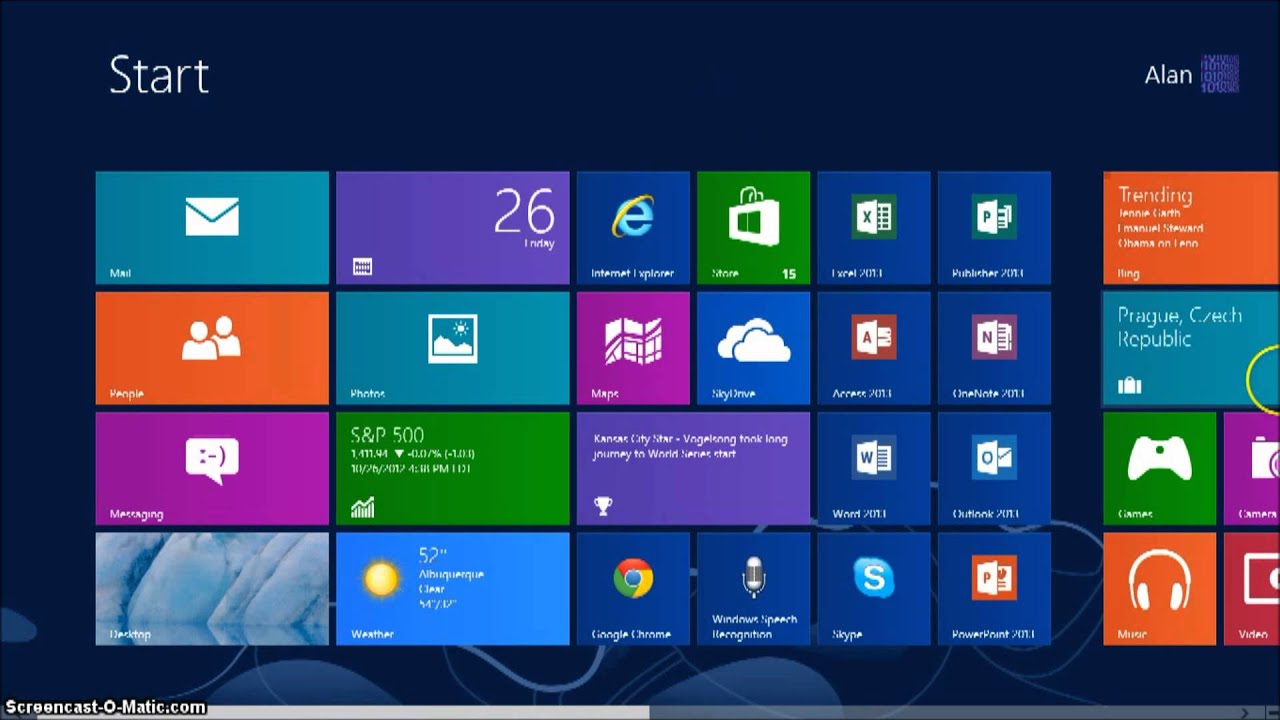Image resolution: width=1280 pixels, height=720 pixels.
Task: Launch Skype tile
Action: (874, 589)
